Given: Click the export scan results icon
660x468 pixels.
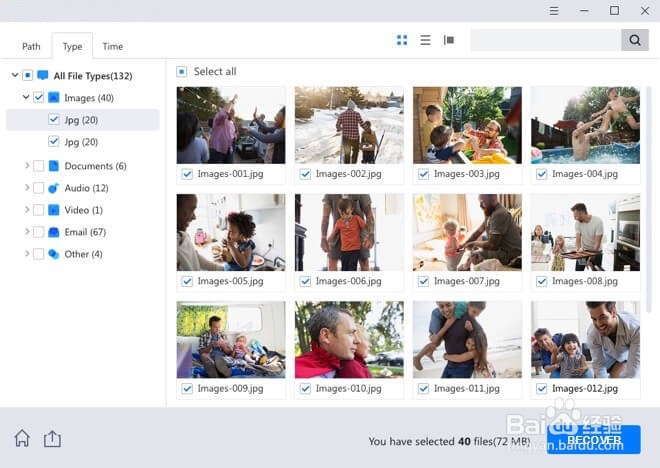Looking at the screenshot, I should pyautogui.click(x=52, y=439).
